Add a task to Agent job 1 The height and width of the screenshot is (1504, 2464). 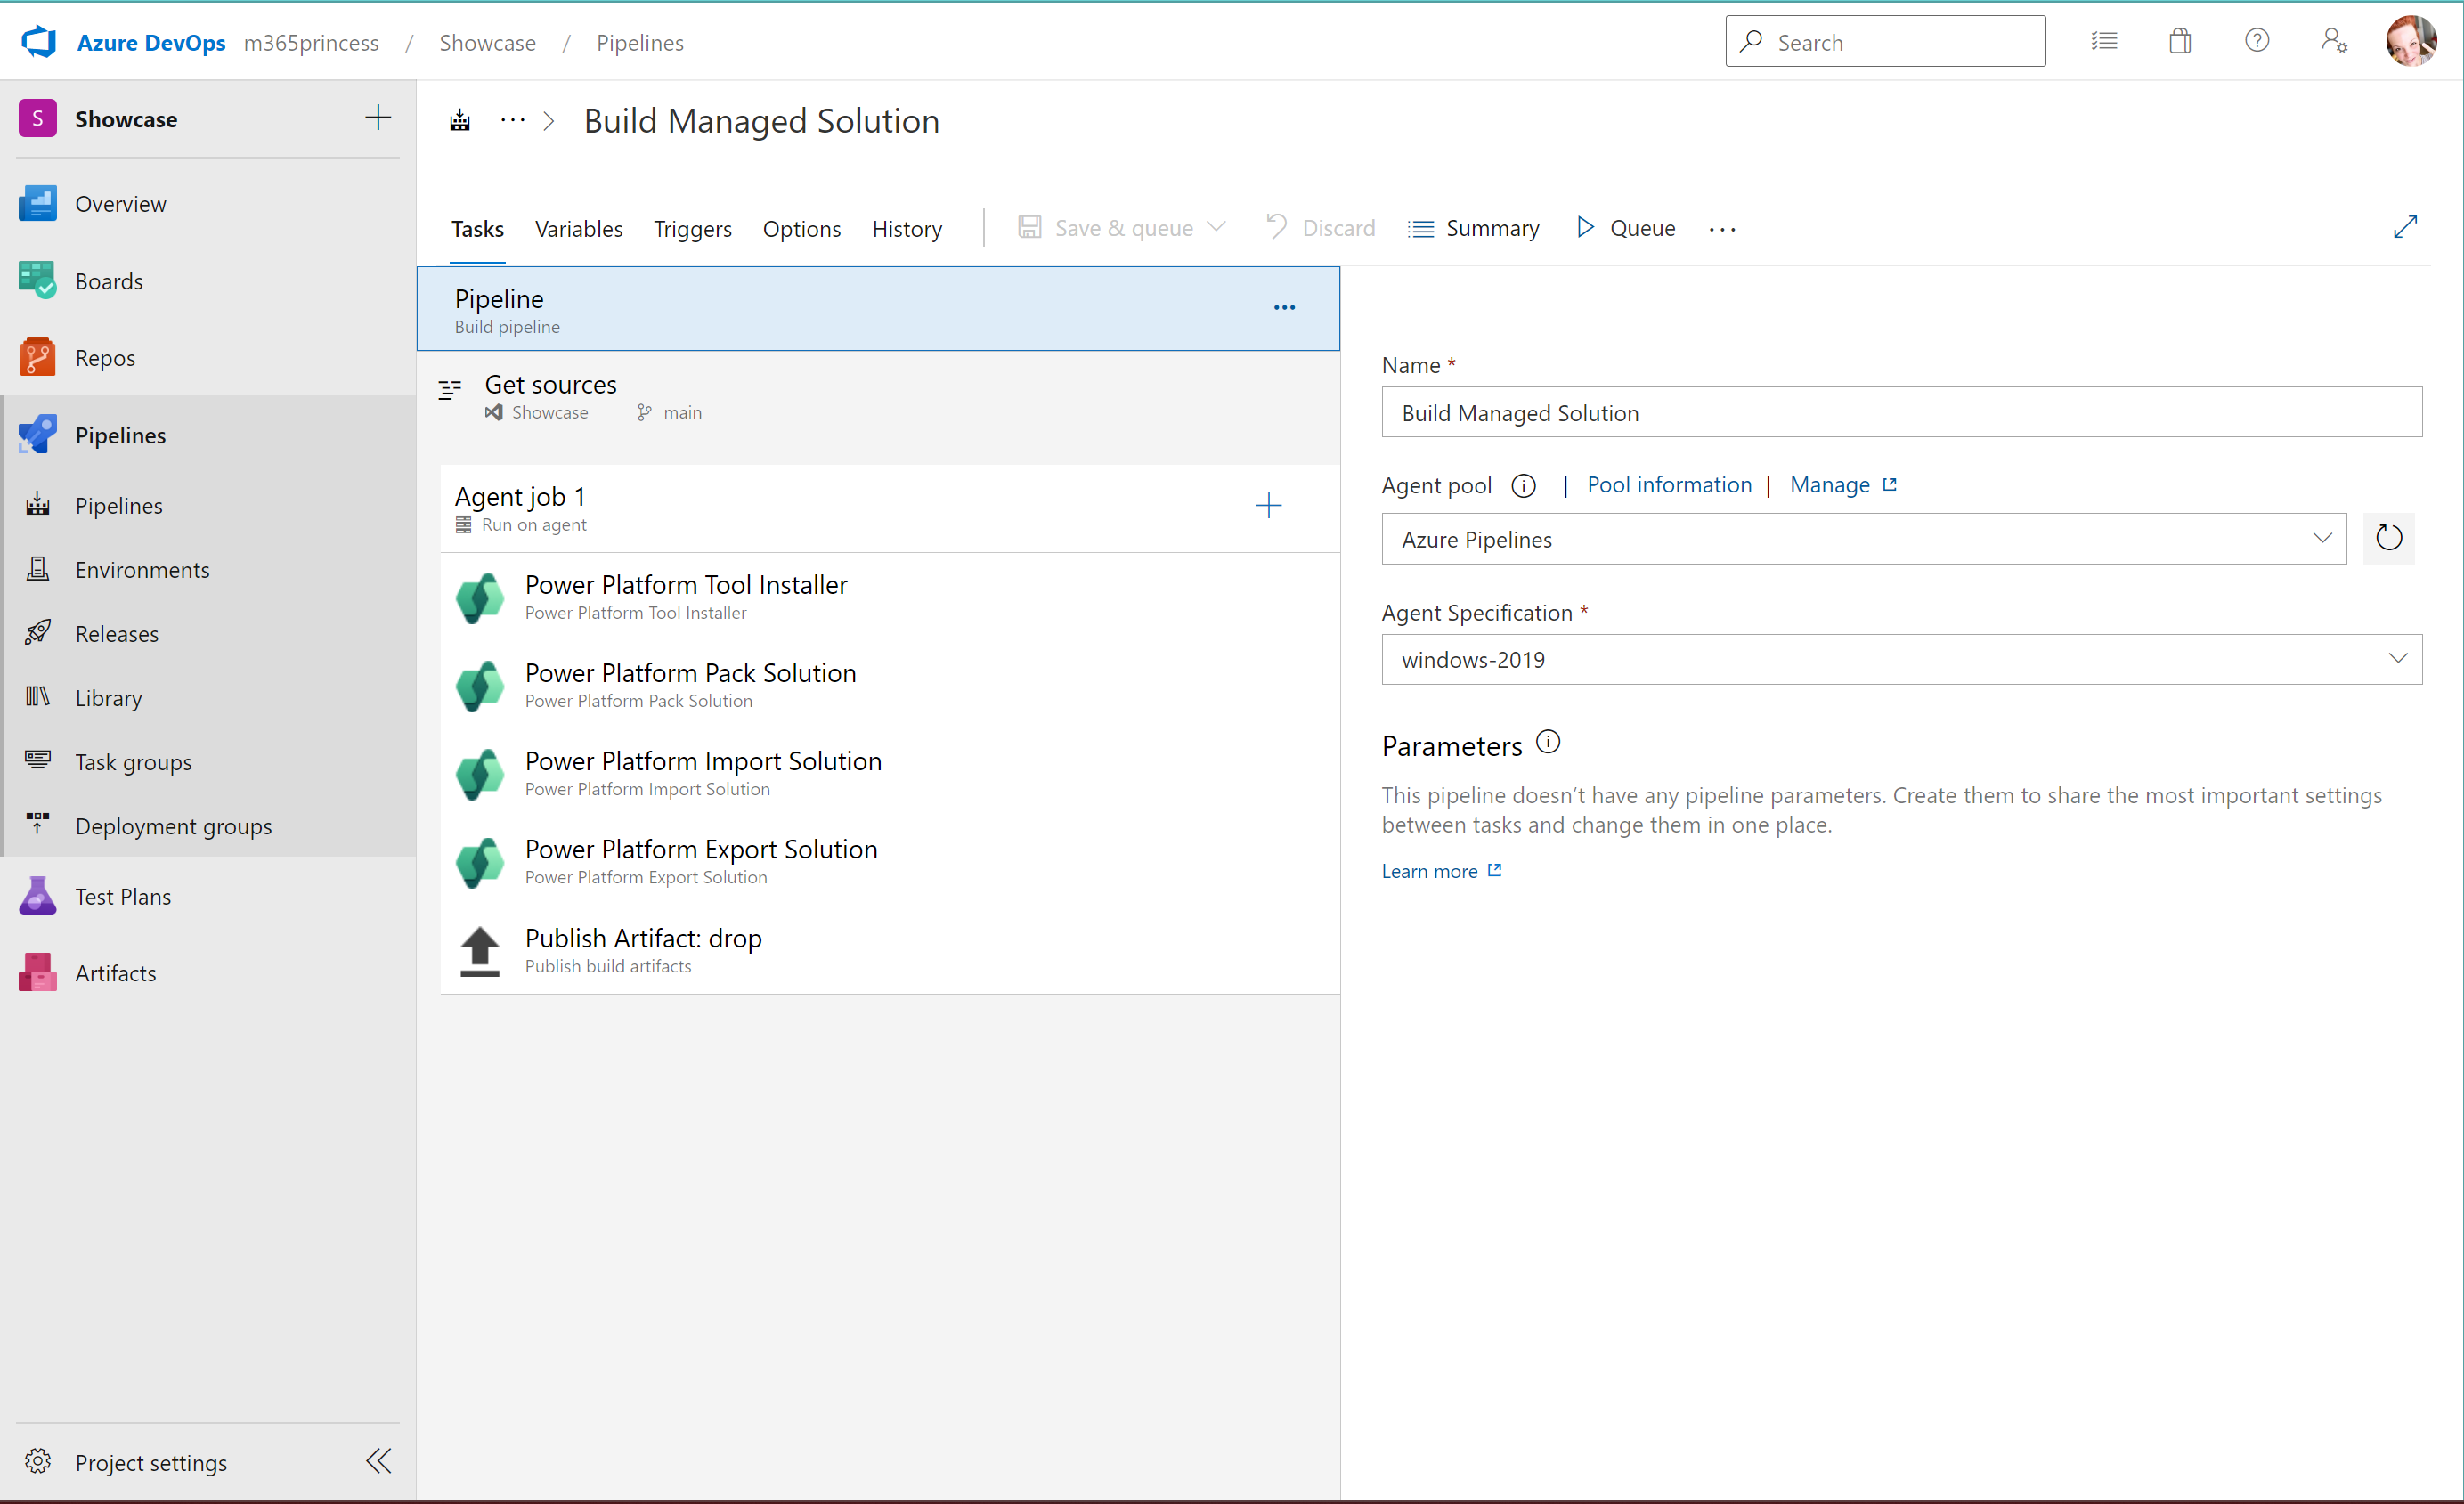pyautogui.click(x=1268, y=506)
